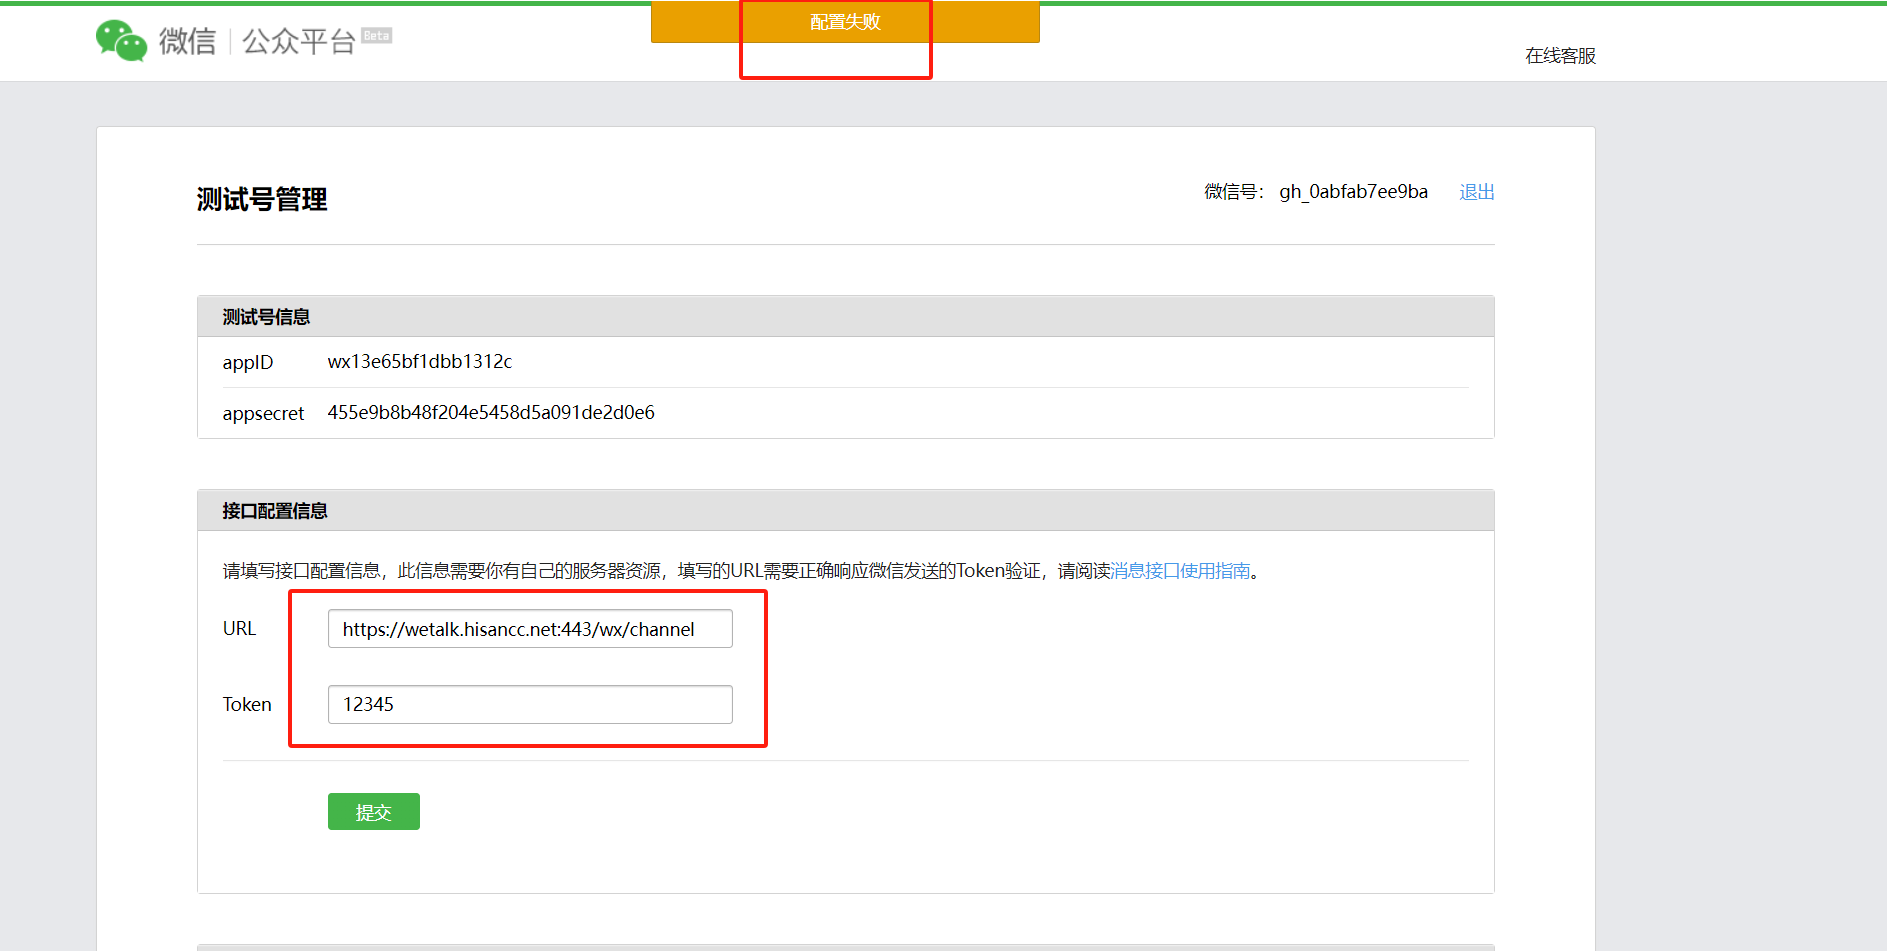The image size is (1887, 951).
Task: Click the 测试号管理 heading
Action: coord(262,200)
